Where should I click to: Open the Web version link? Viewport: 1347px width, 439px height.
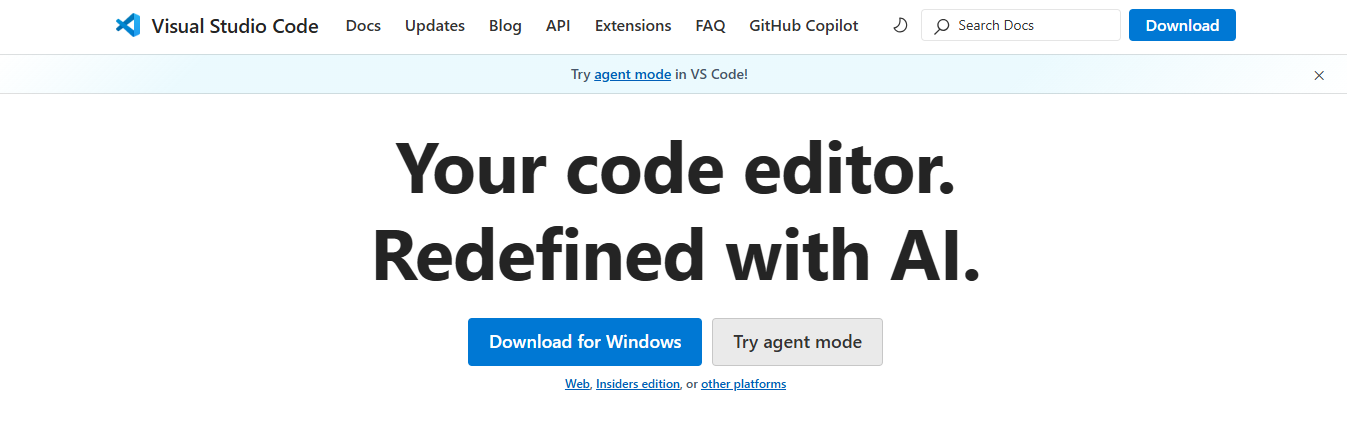coord(577,384)
